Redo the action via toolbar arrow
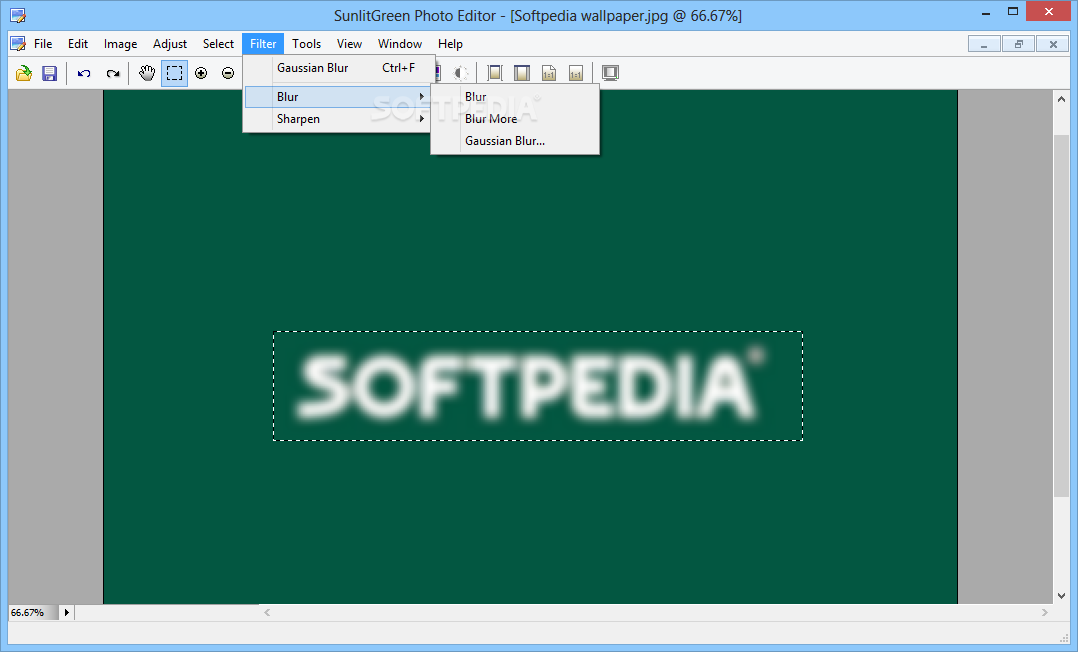The height and width of the screenshot is (652, 1078). [x=113, y=73]
